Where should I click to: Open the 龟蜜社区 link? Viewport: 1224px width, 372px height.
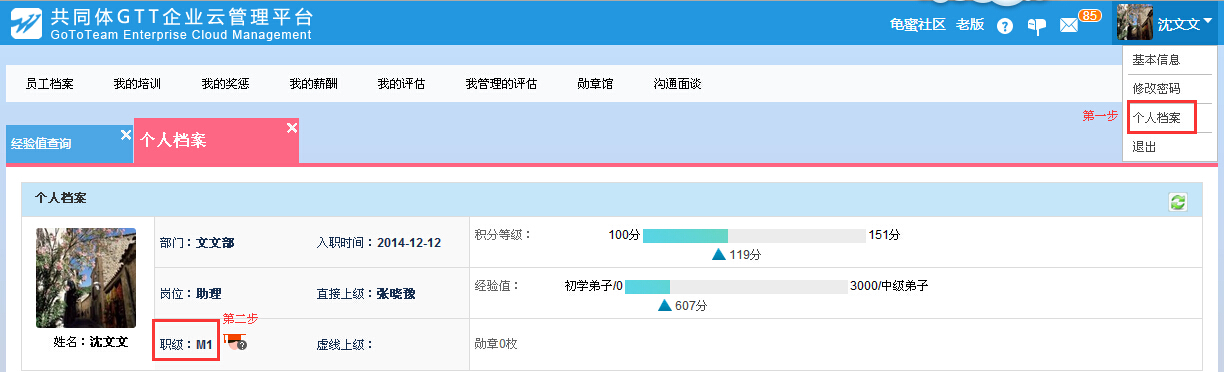917,25
